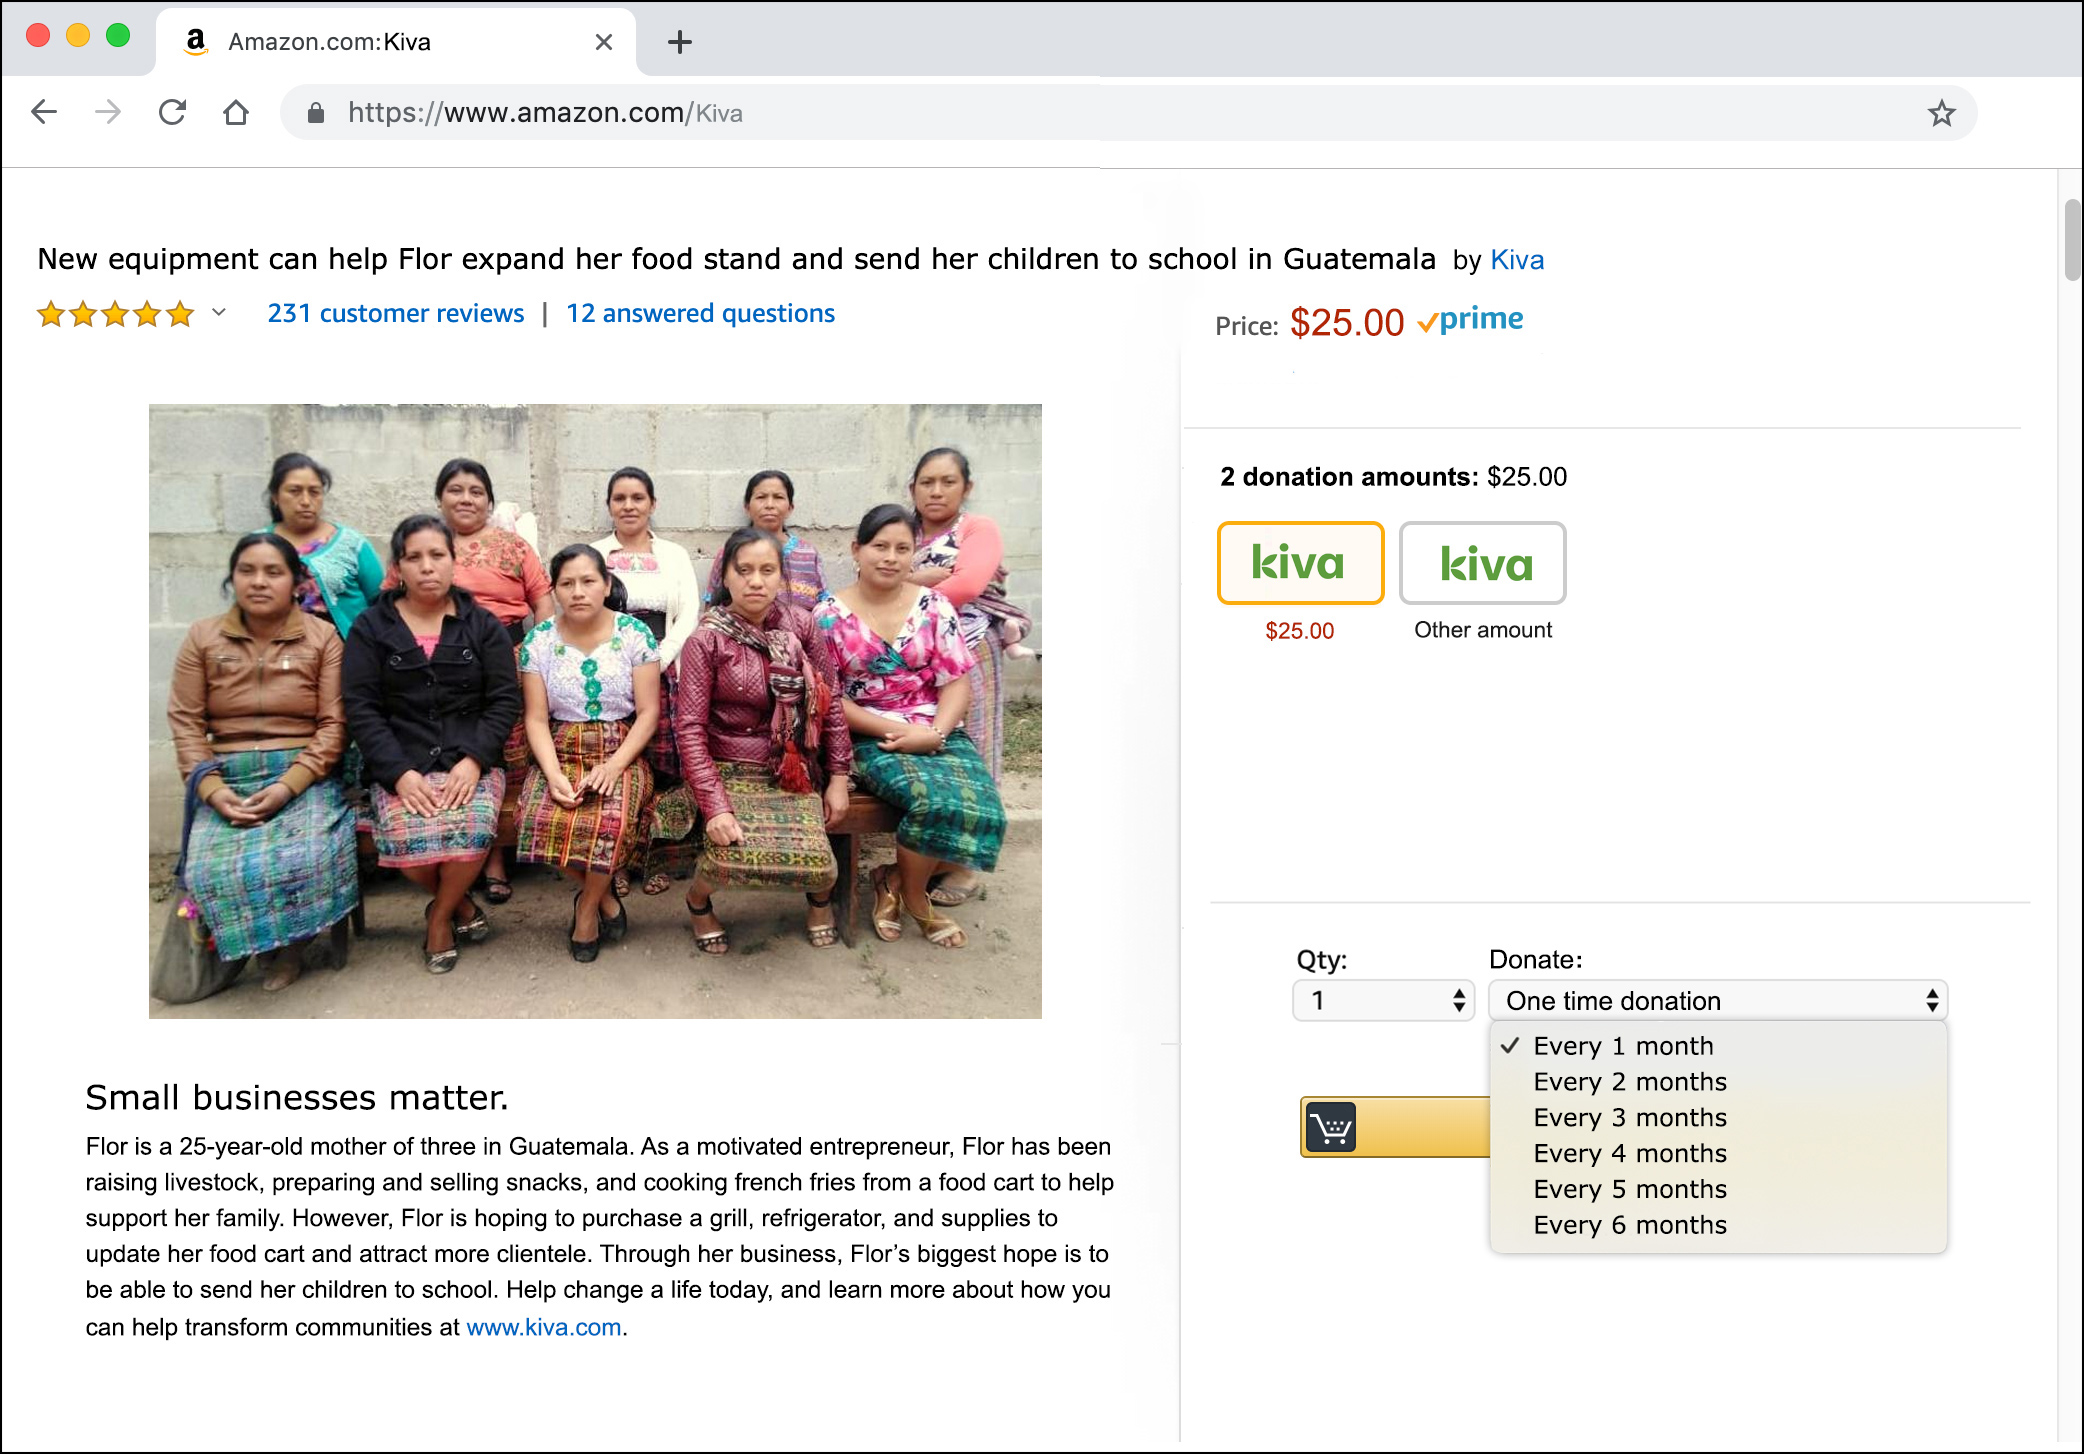
Task: Go back to the previous page
Action: tap(44, 112)
